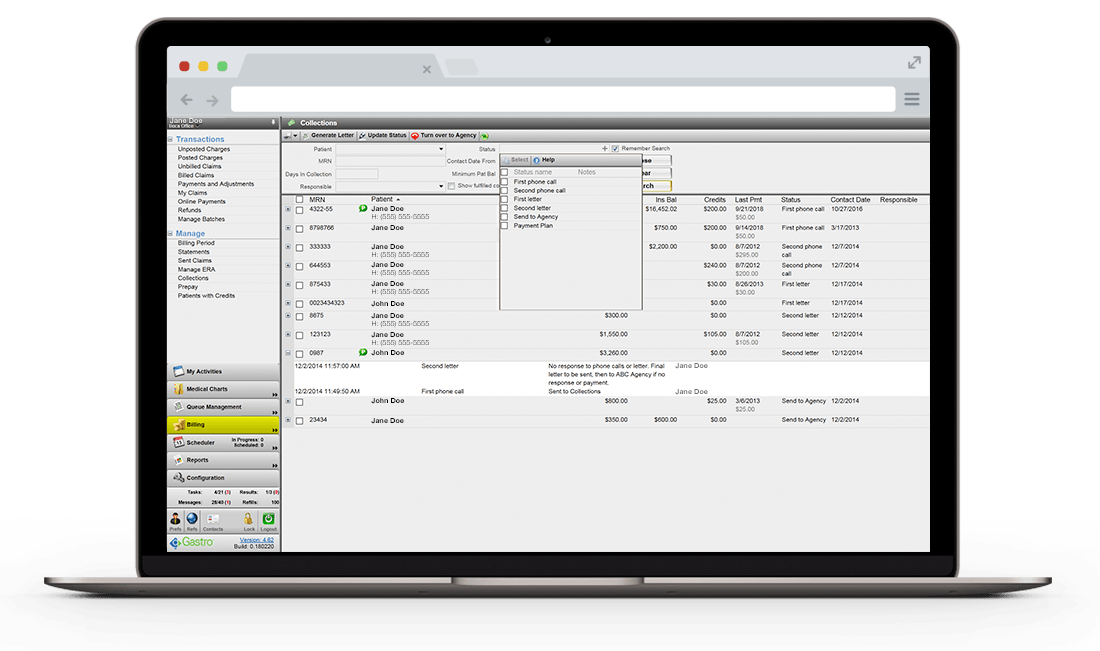Image resolution: width=1100 pixels, height=651 pixels.
Task: Open the Refs globe icon
Action: [x=191, y=519]
